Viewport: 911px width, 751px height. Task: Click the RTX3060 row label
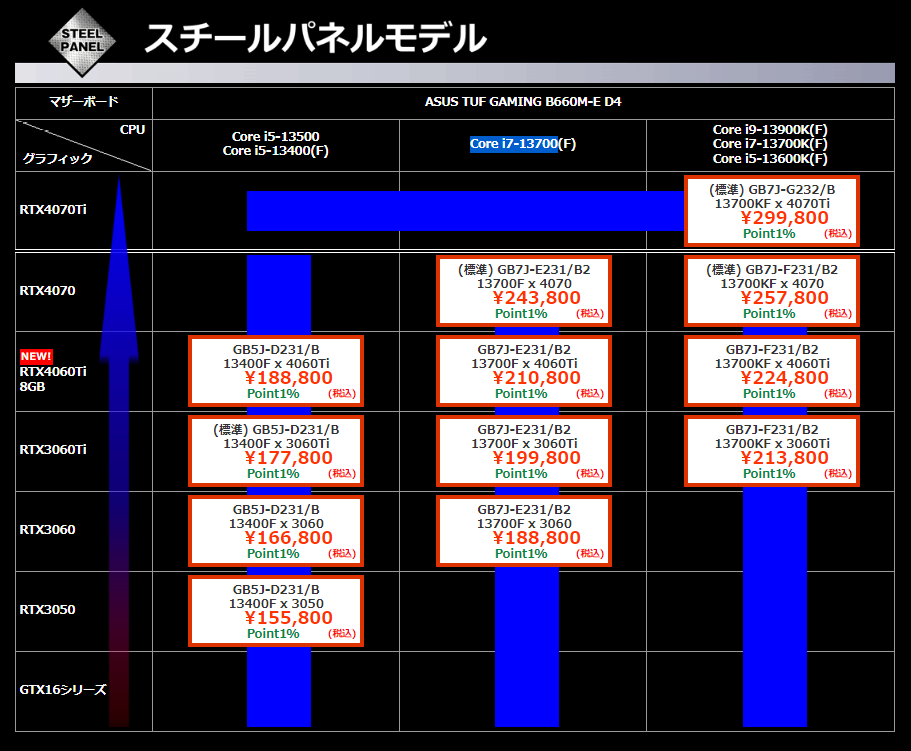click(47, 530)
